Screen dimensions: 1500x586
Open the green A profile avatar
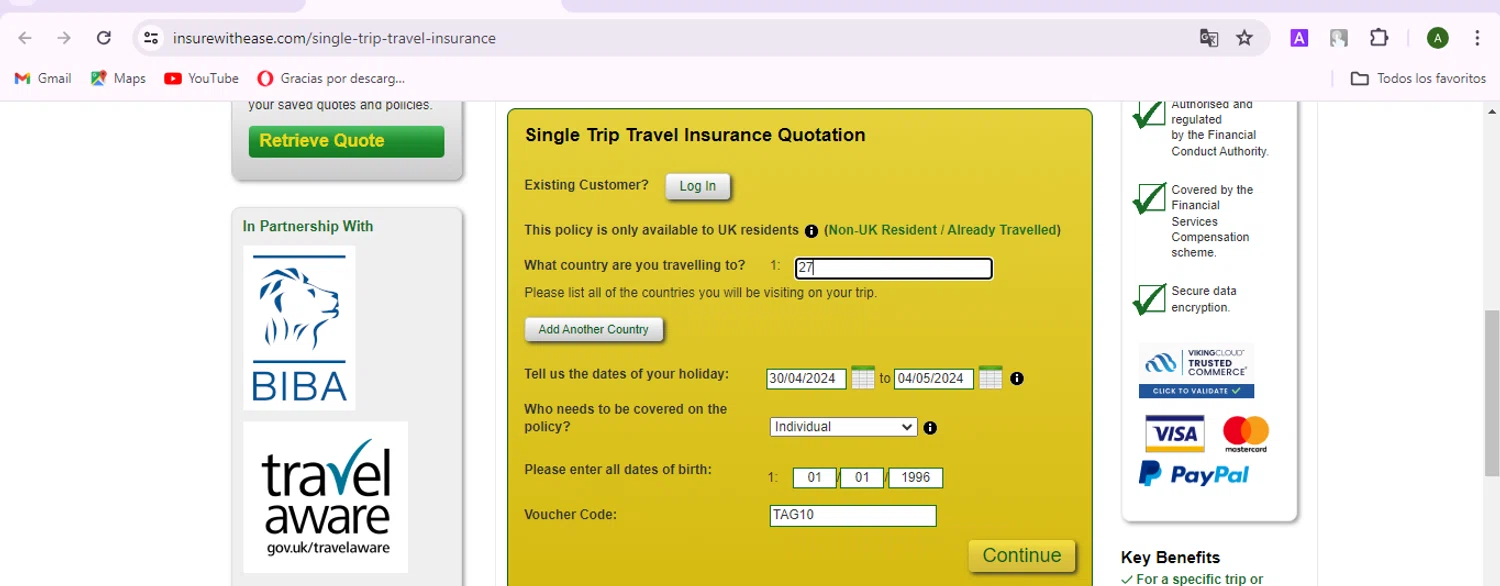(1438, 38)
